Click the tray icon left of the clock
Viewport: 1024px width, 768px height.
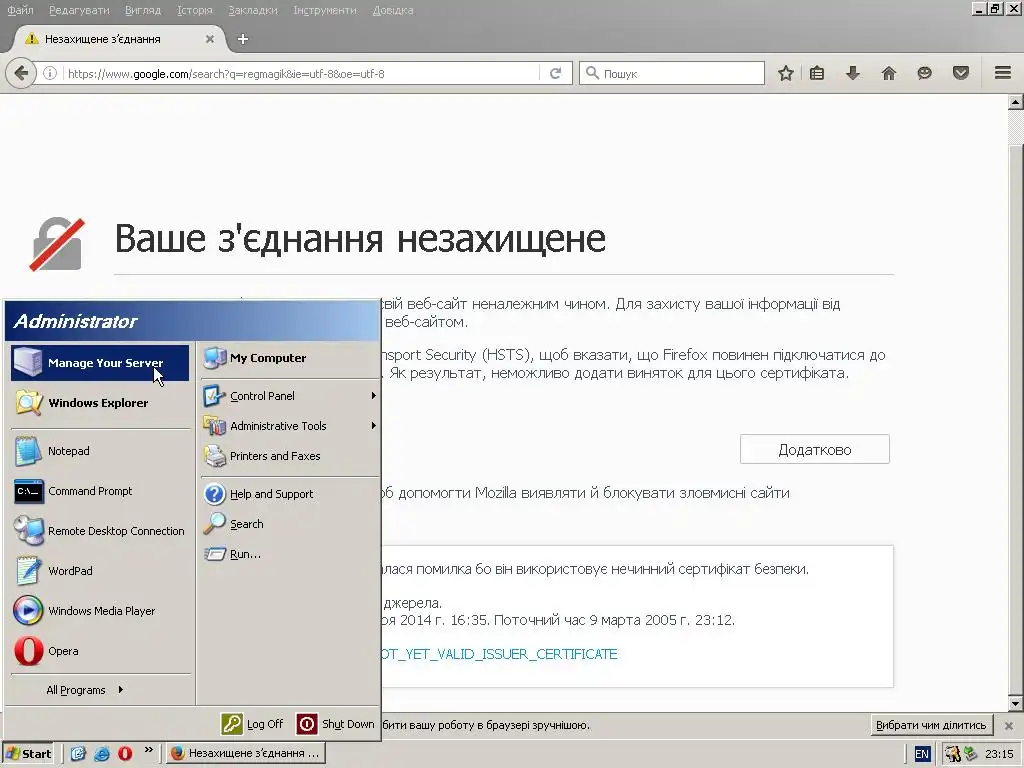point(970,754)
